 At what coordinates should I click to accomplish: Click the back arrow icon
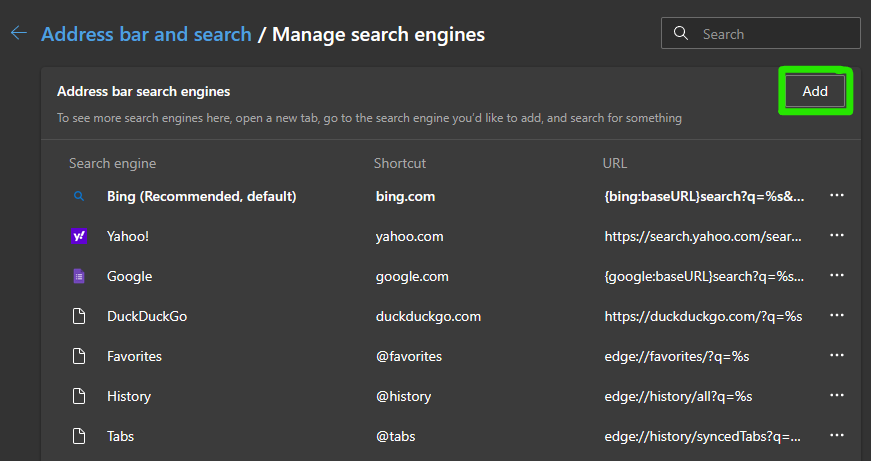point(18,34)
